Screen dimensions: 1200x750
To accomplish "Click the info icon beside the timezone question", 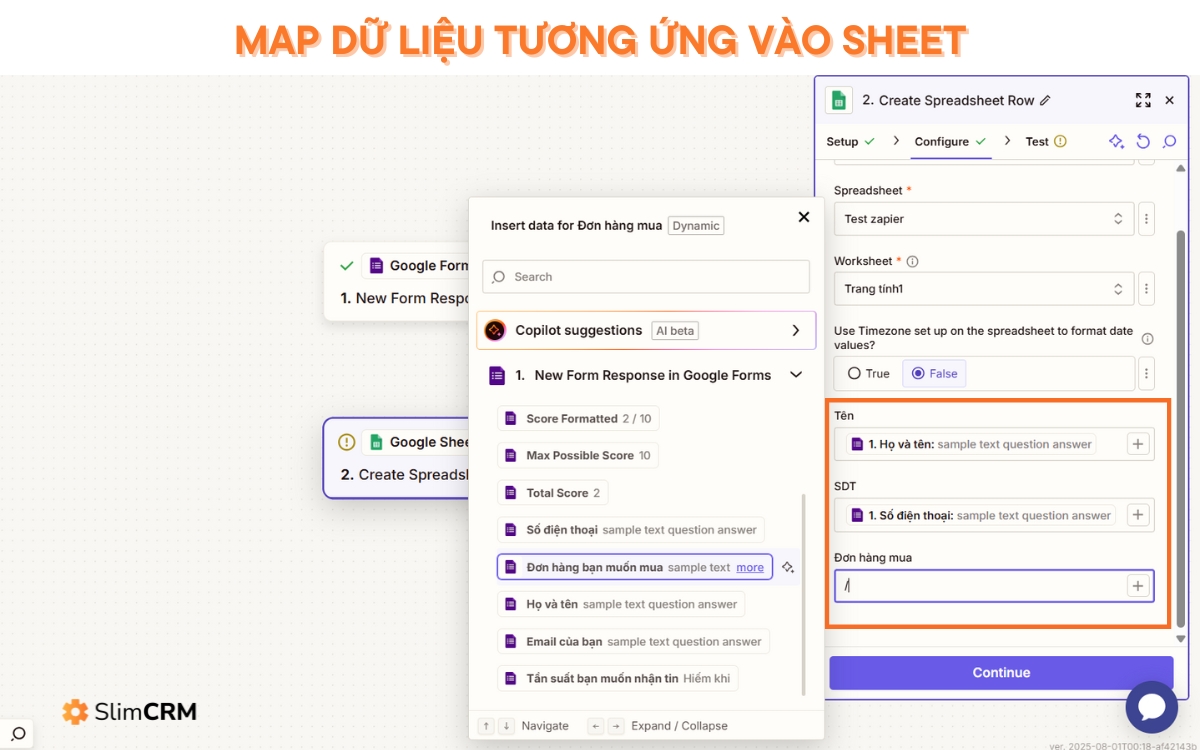I will [1147, 339].
